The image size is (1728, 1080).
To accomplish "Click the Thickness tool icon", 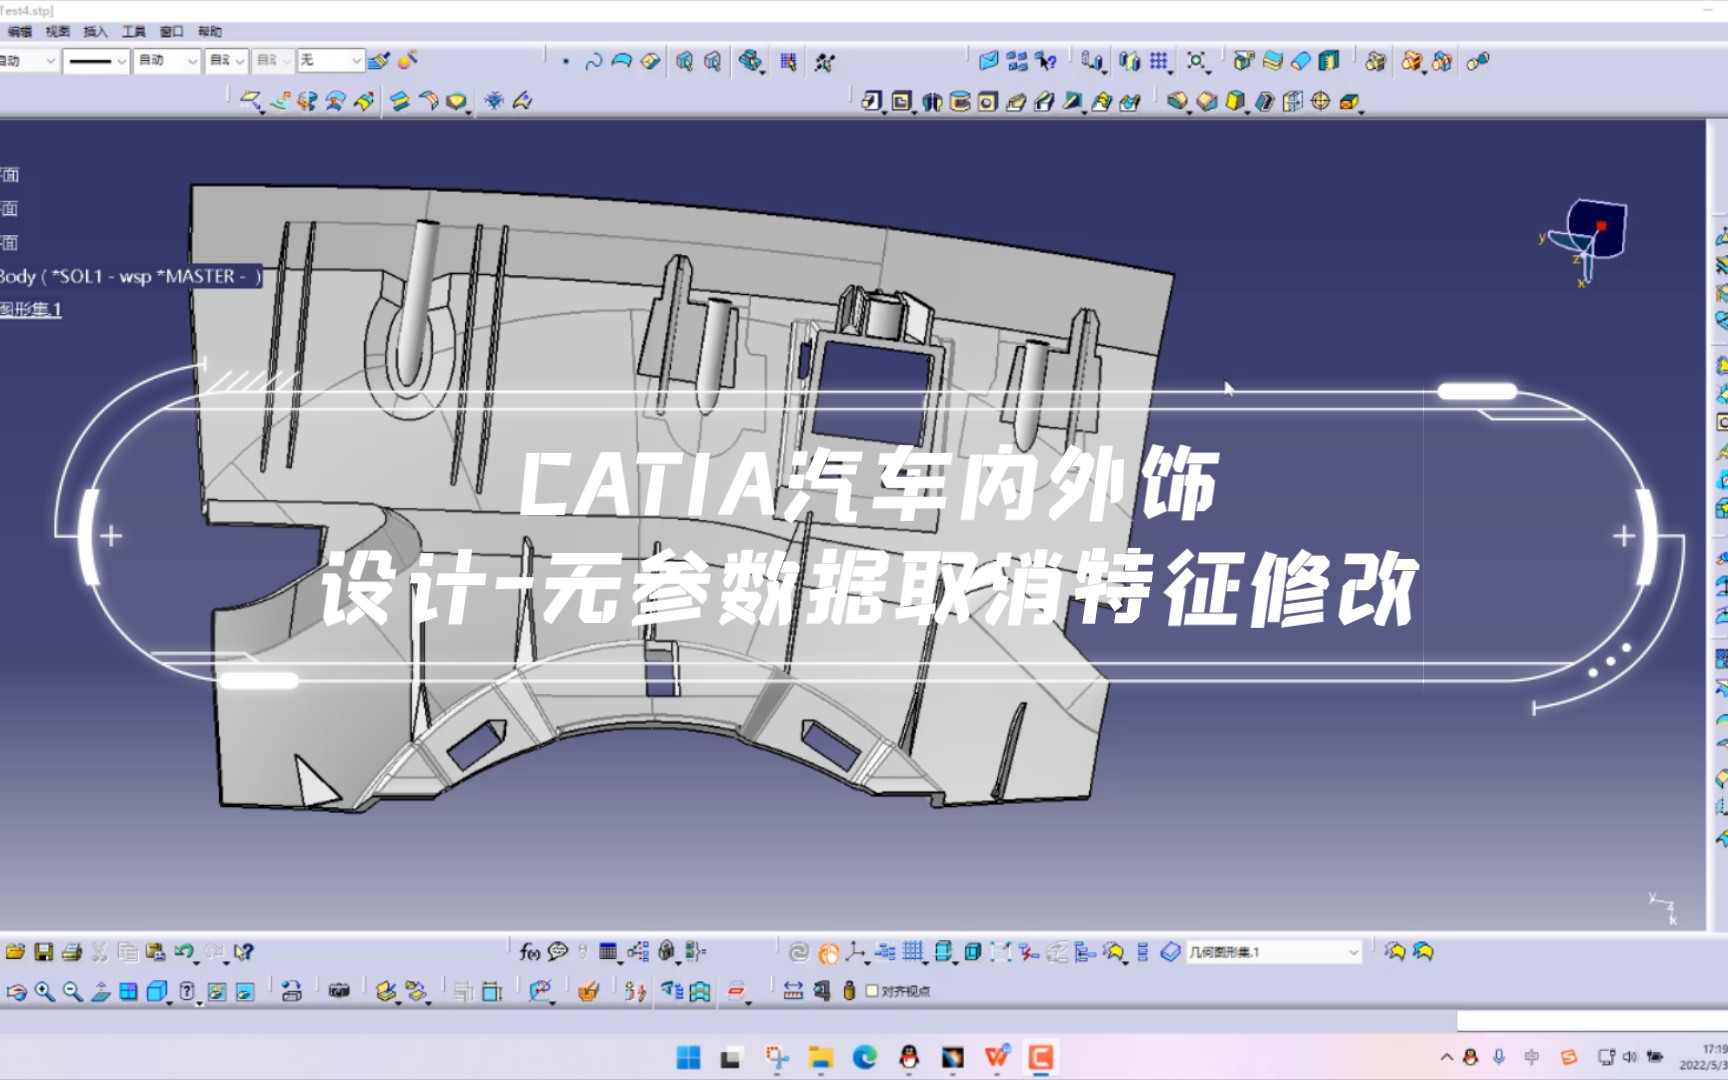I will (x=1293, y=101).
